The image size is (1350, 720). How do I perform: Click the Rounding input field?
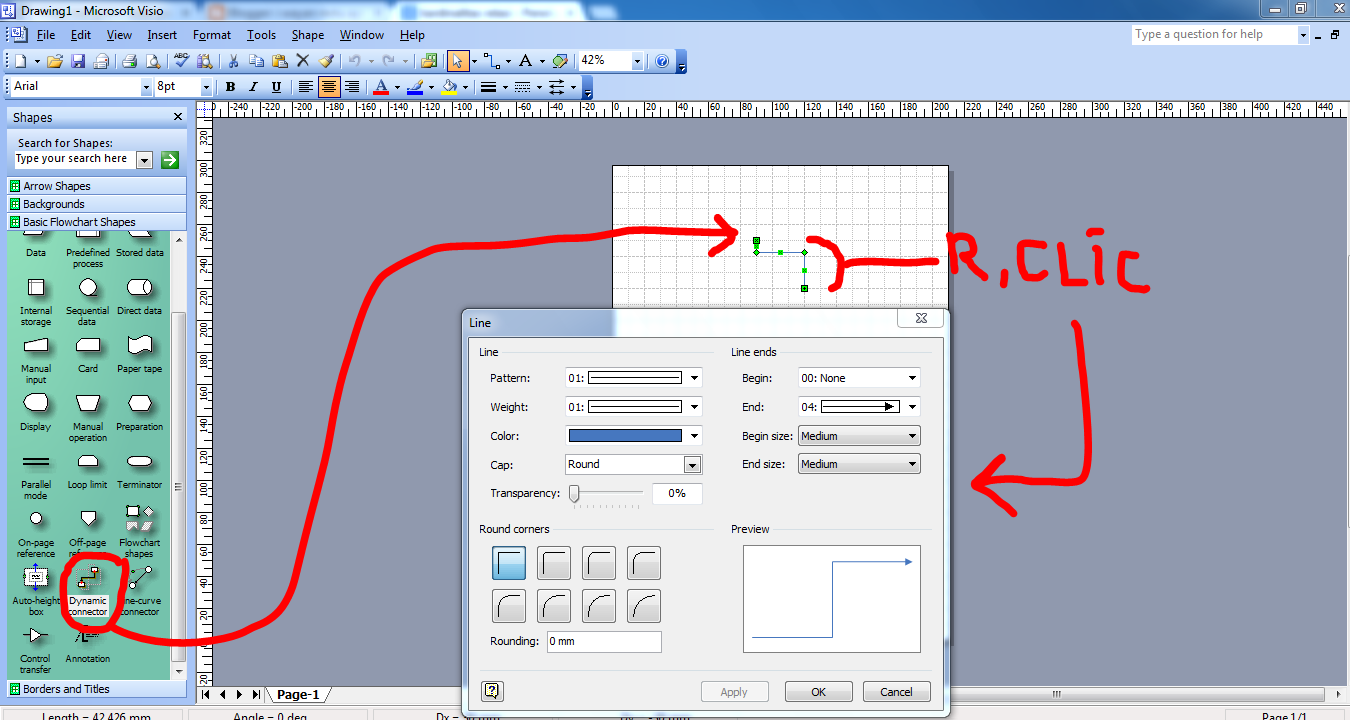click(604, 642)
